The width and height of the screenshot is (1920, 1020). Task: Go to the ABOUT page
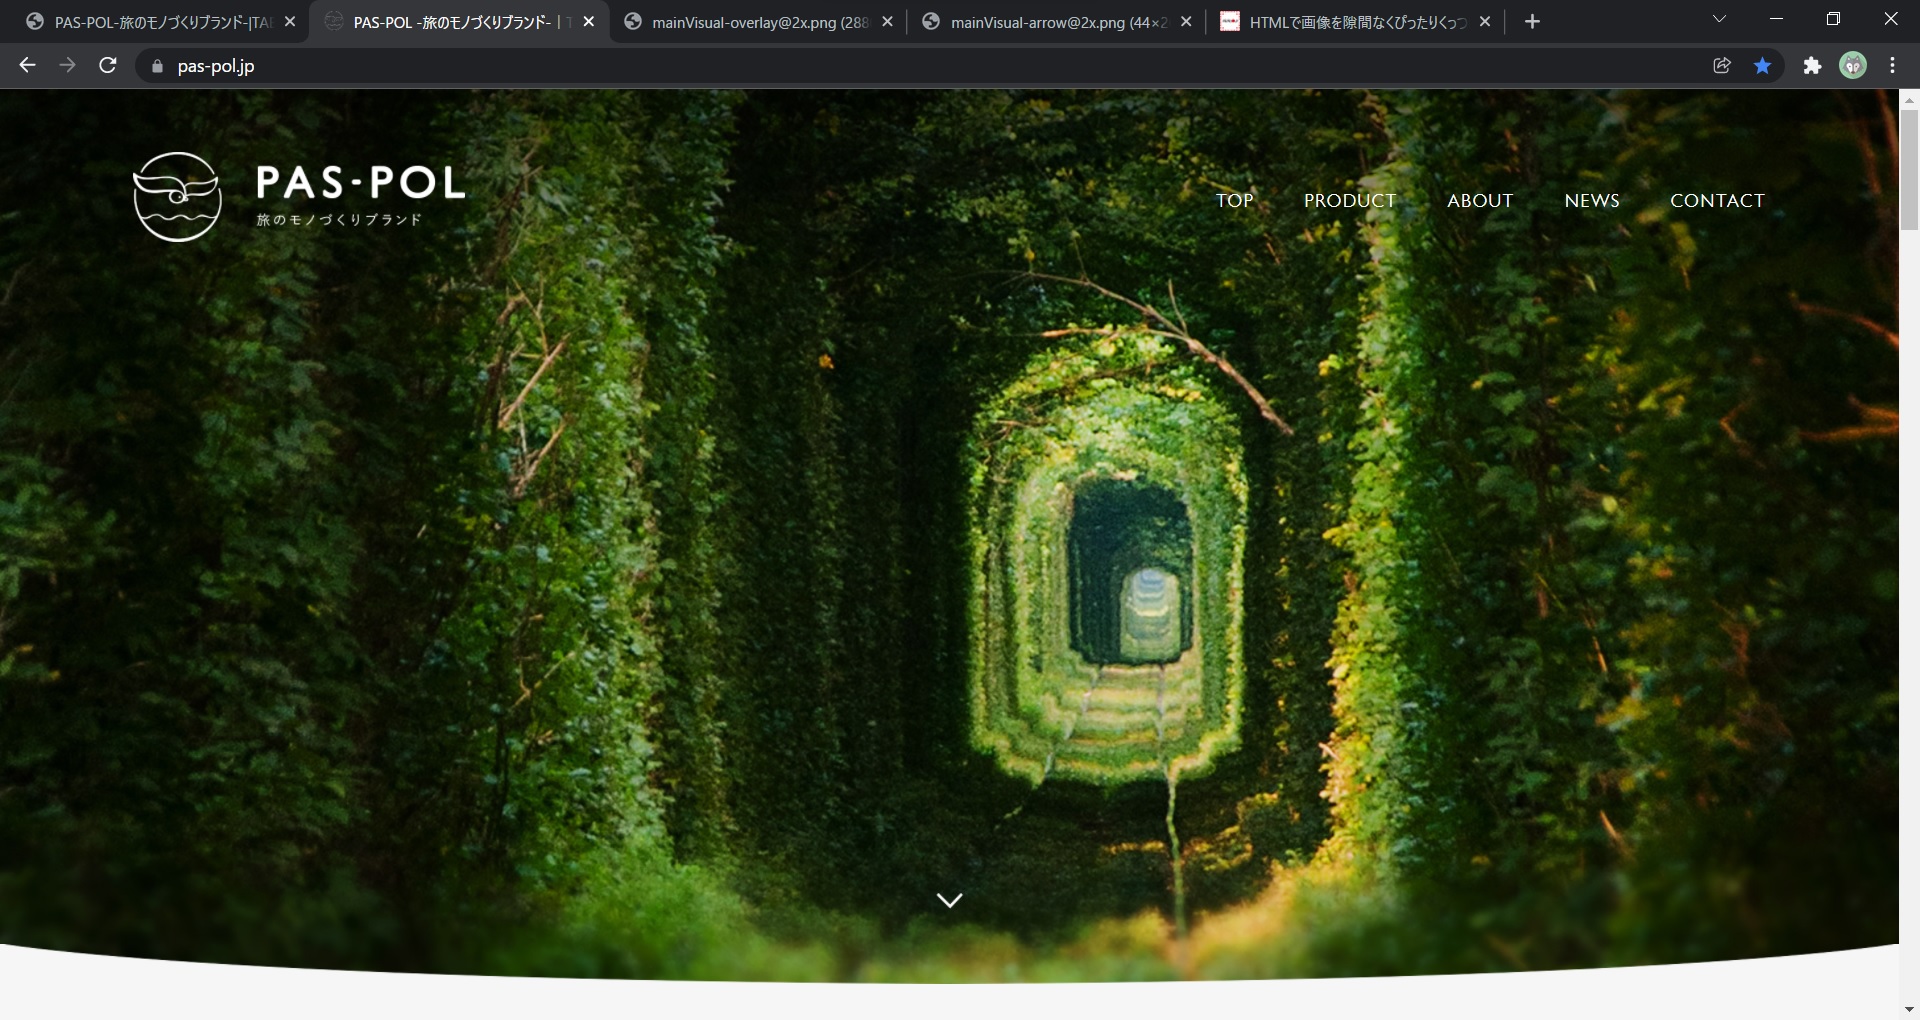[1479, 201]
